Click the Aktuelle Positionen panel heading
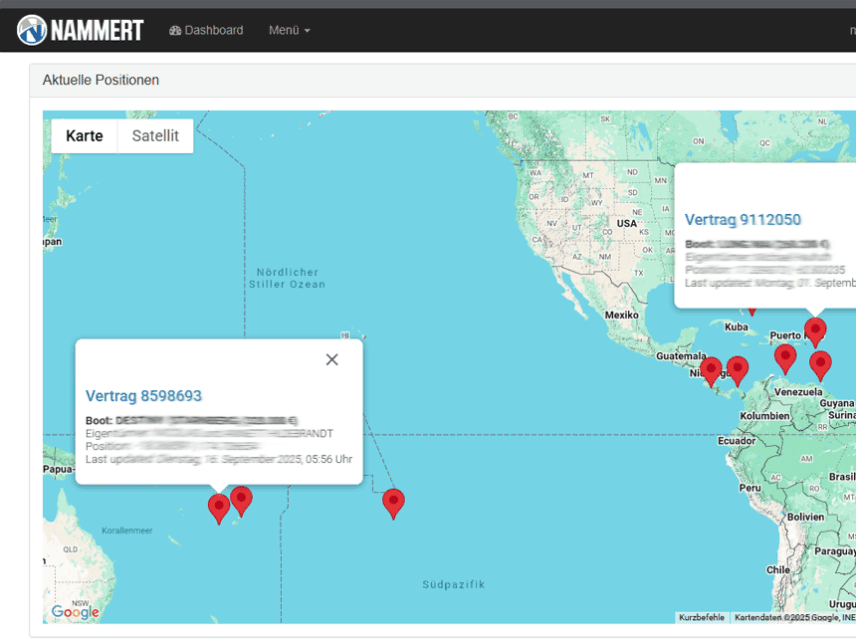 (x=101, y=80)
